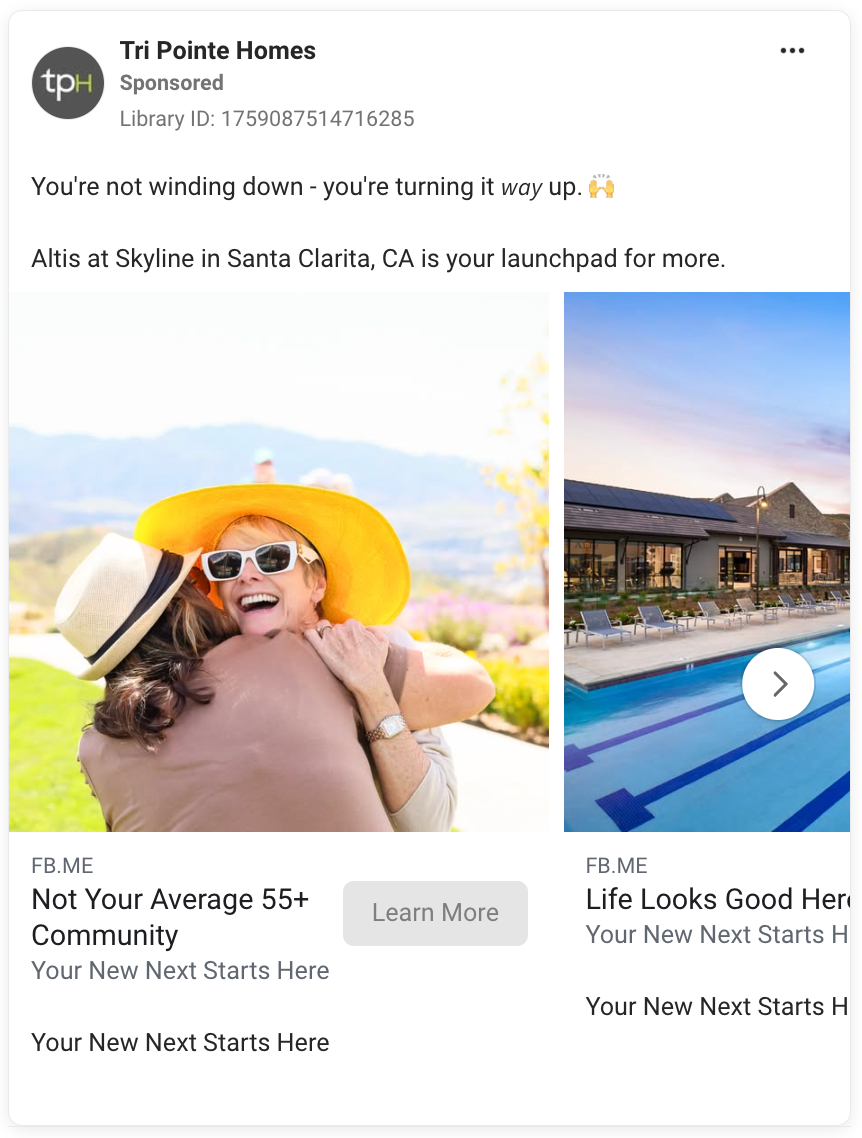Viewport: 862px width, 1138px height.
Task: Click the Not Your Average 55+ Community headline
Action: [x=171, y=917]
